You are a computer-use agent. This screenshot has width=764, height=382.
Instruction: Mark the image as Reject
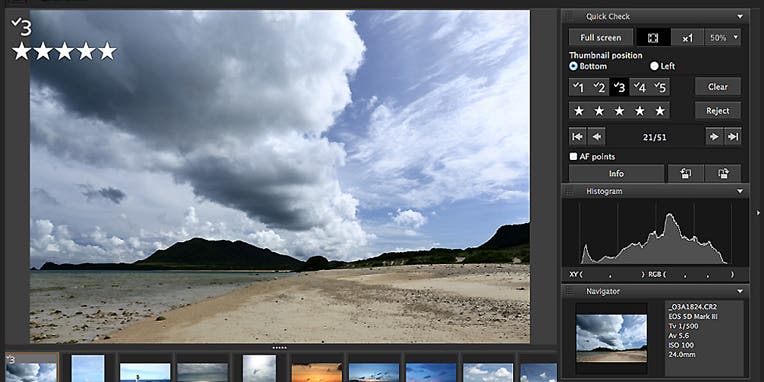tap(718, 111)
